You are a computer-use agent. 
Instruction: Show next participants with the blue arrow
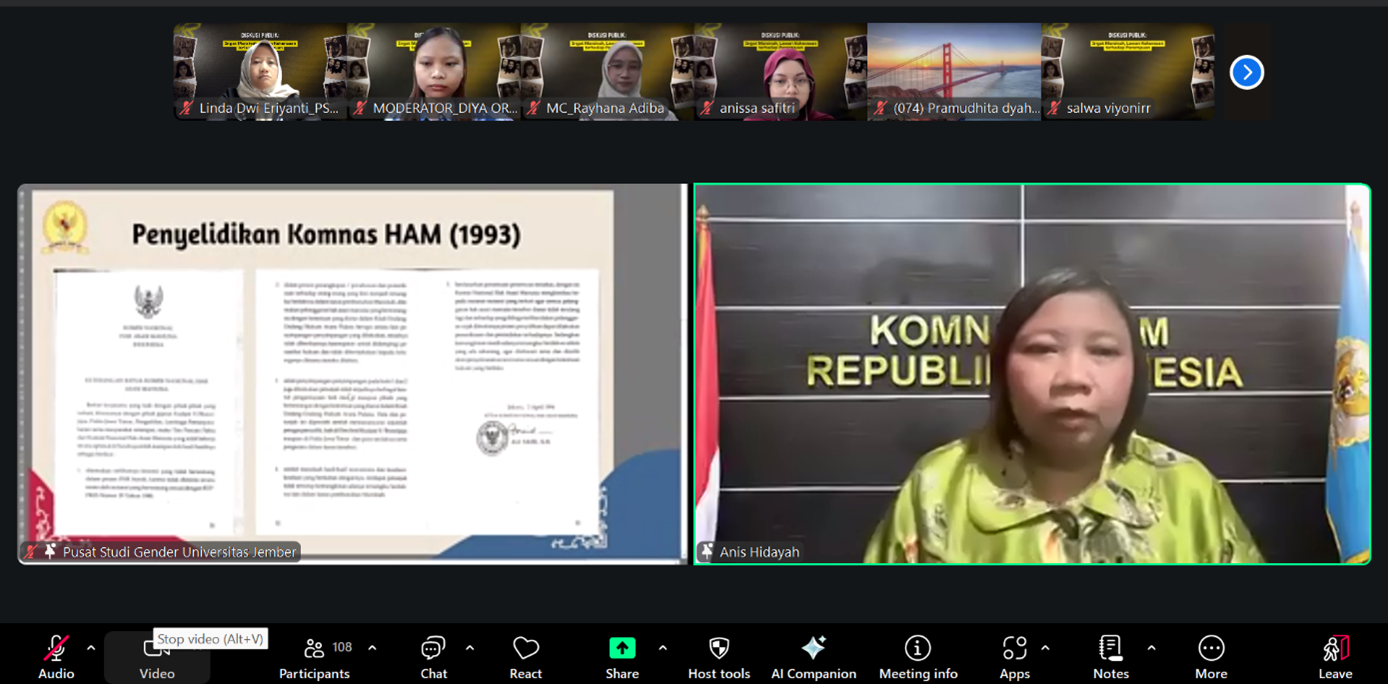pyautogui.click(x=1246, y=72)
